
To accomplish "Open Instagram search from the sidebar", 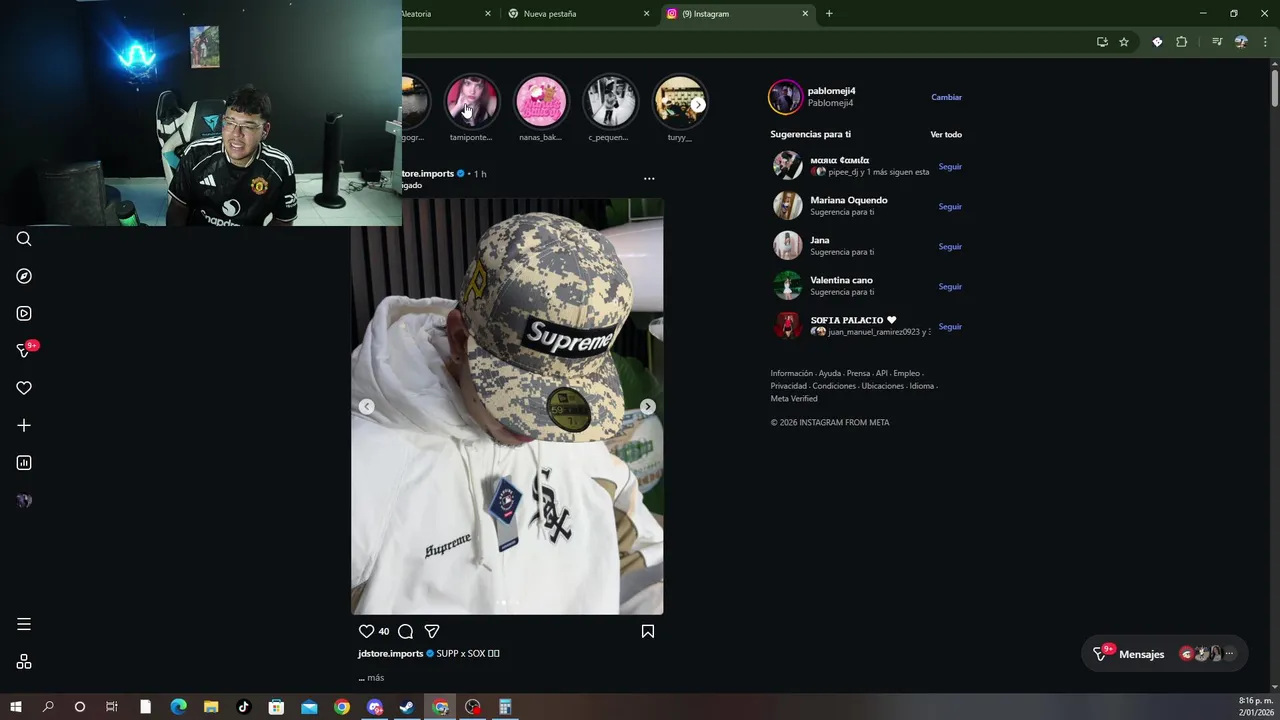I will [x=24, y=239].
